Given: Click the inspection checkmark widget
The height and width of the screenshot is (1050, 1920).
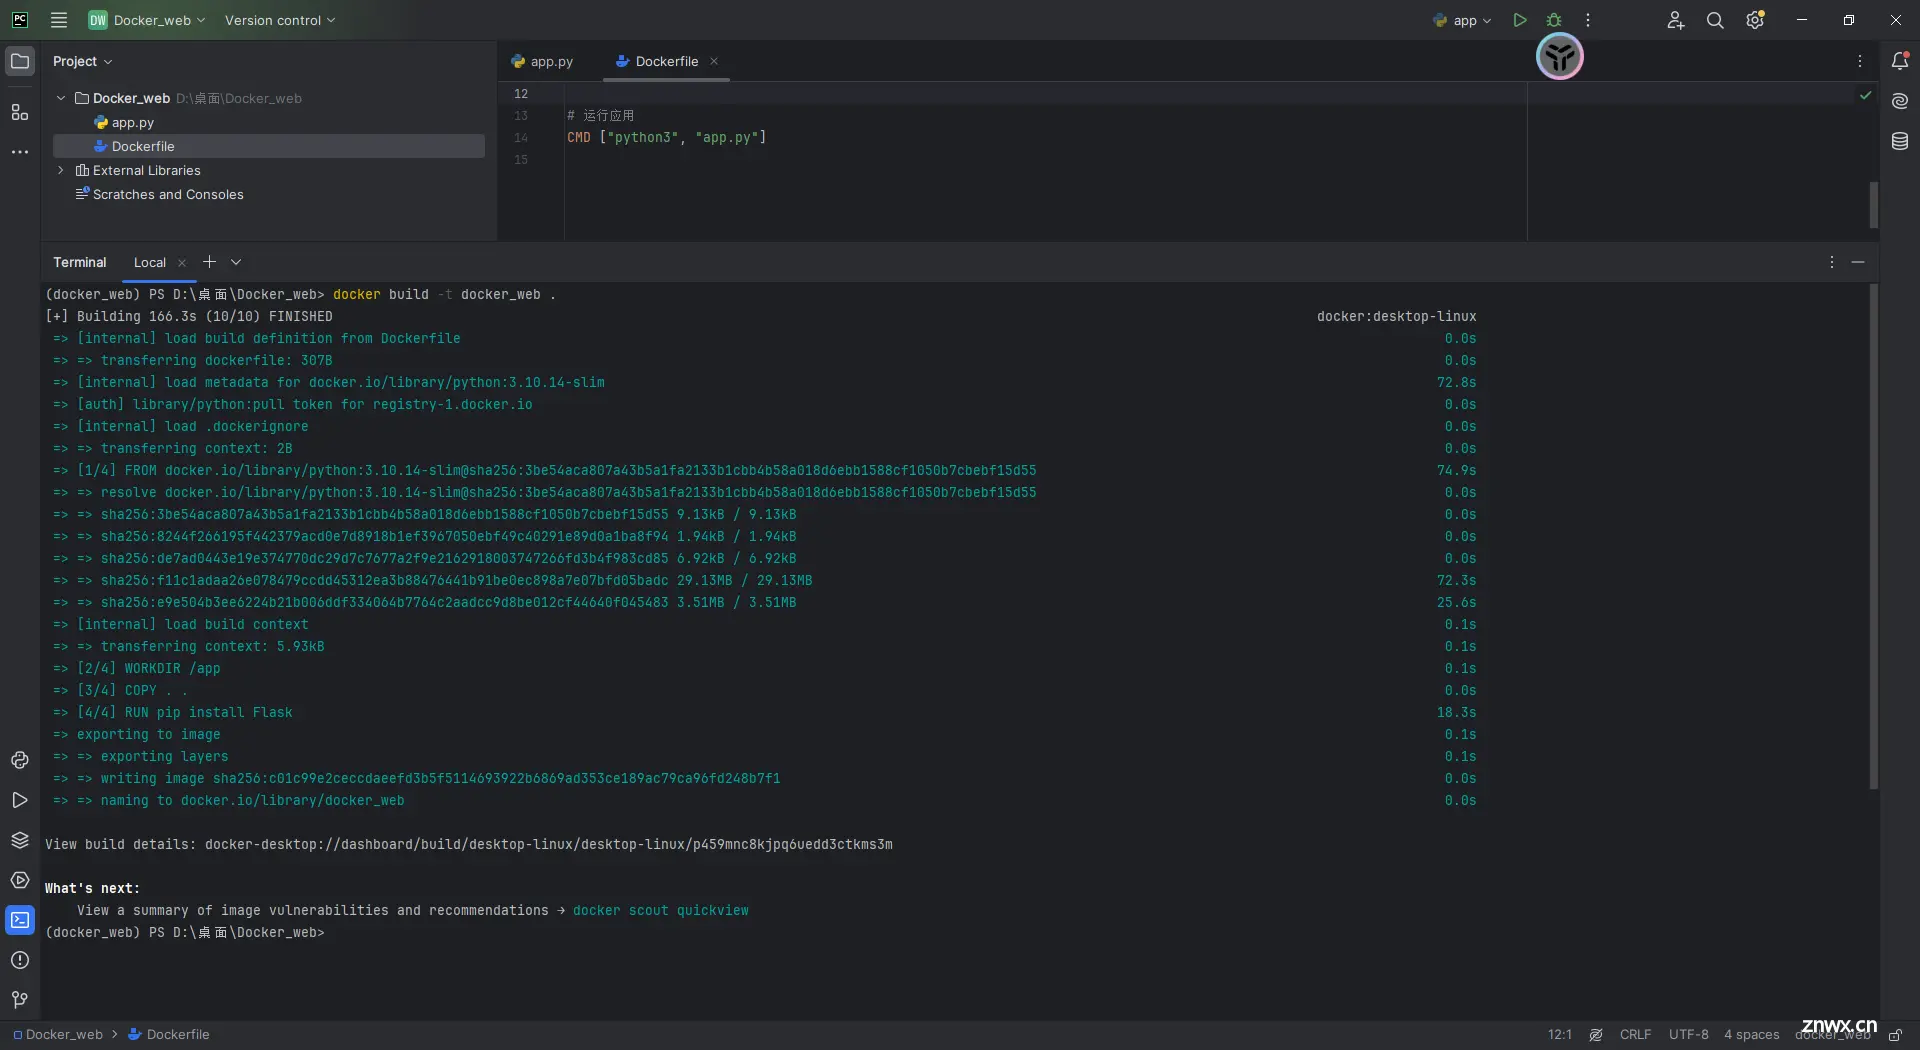Looking at the screenshot, I should tap(1865, 95).
